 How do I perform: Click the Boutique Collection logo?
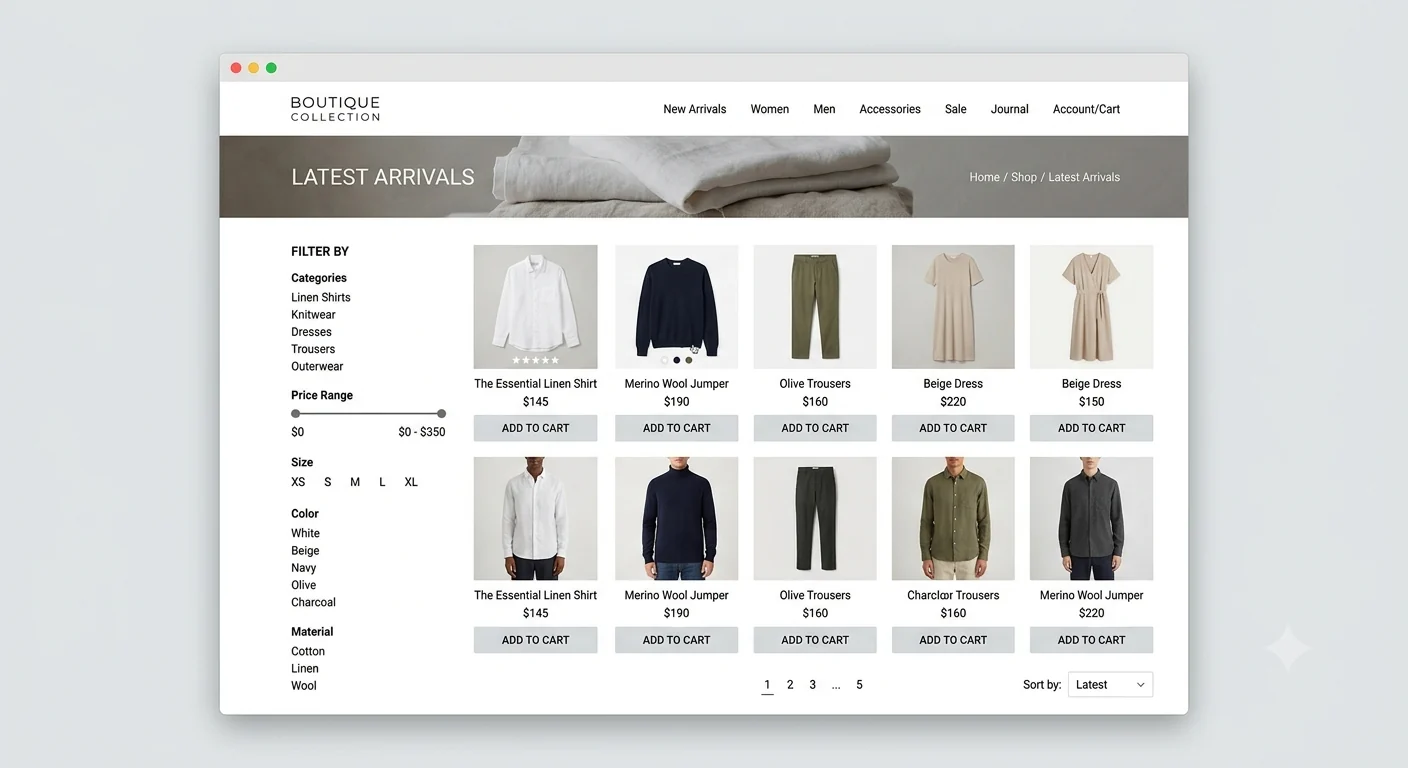[x=335, y=109]
